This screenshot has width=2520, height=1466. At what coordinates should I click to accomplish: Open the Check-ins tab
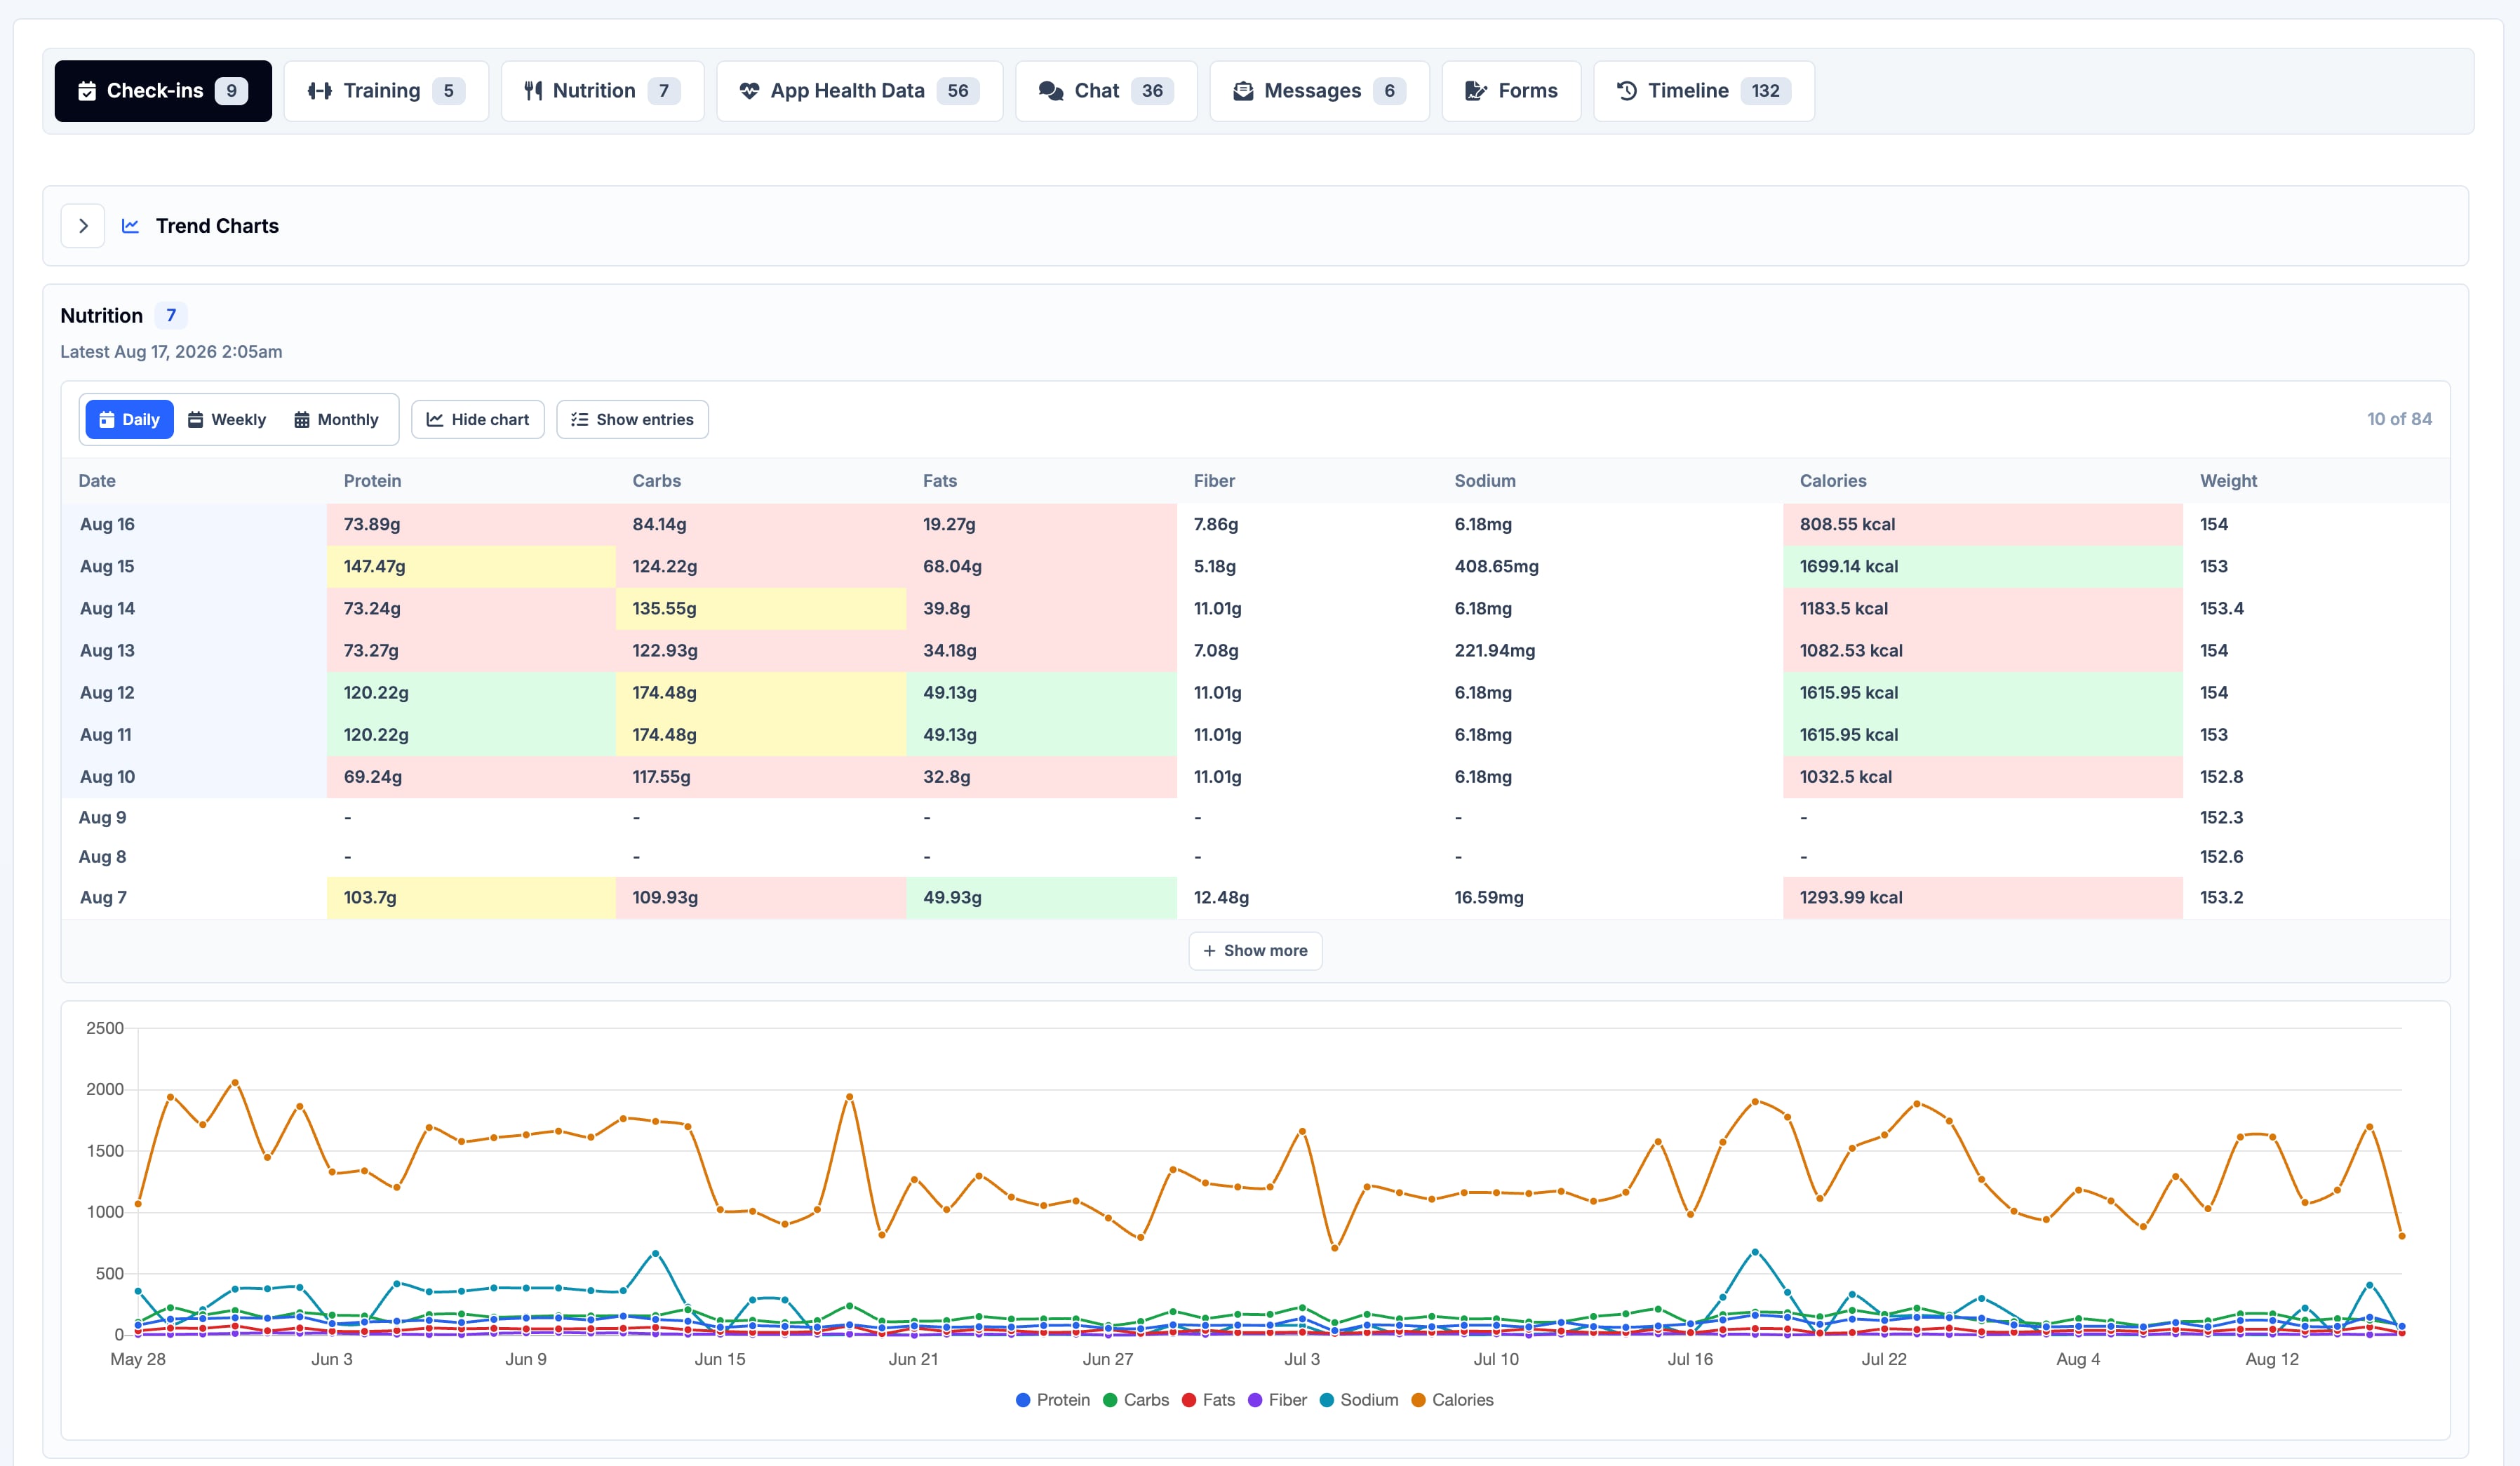pyautogui.click(x=163, y=91)
